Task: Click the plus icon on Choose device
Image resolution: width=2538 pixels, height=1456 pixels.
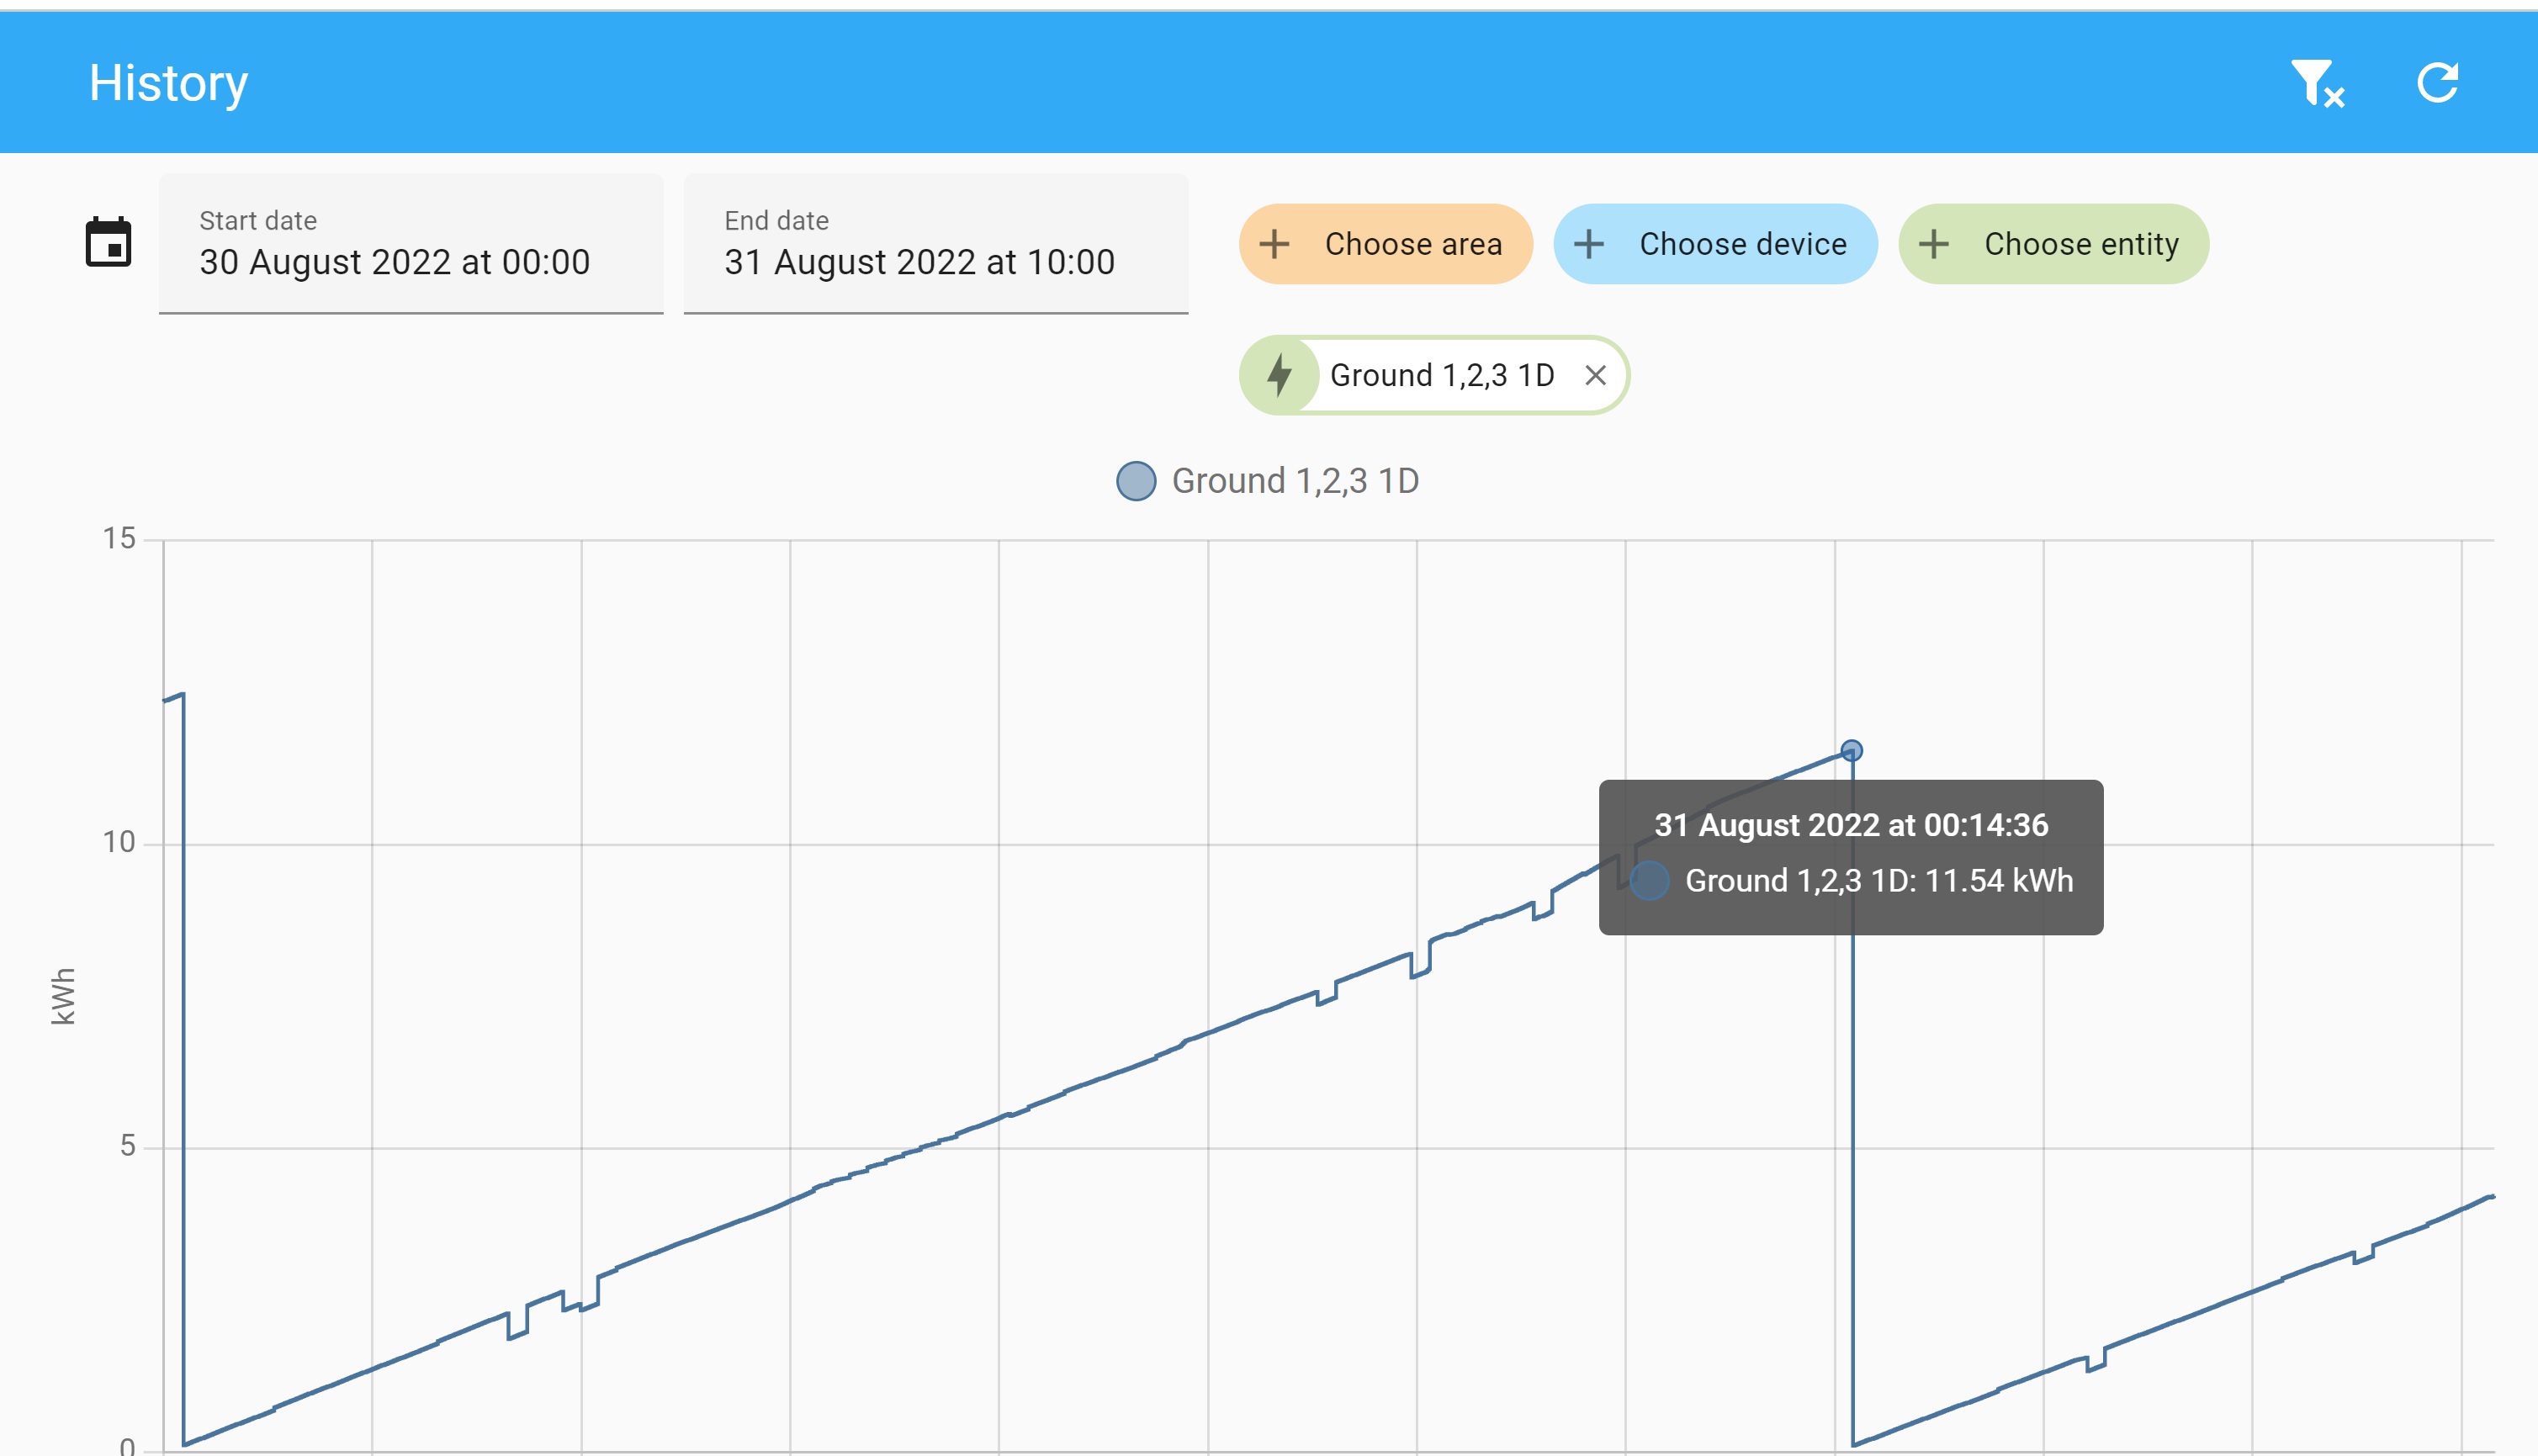Action: tap(1588, 243)
